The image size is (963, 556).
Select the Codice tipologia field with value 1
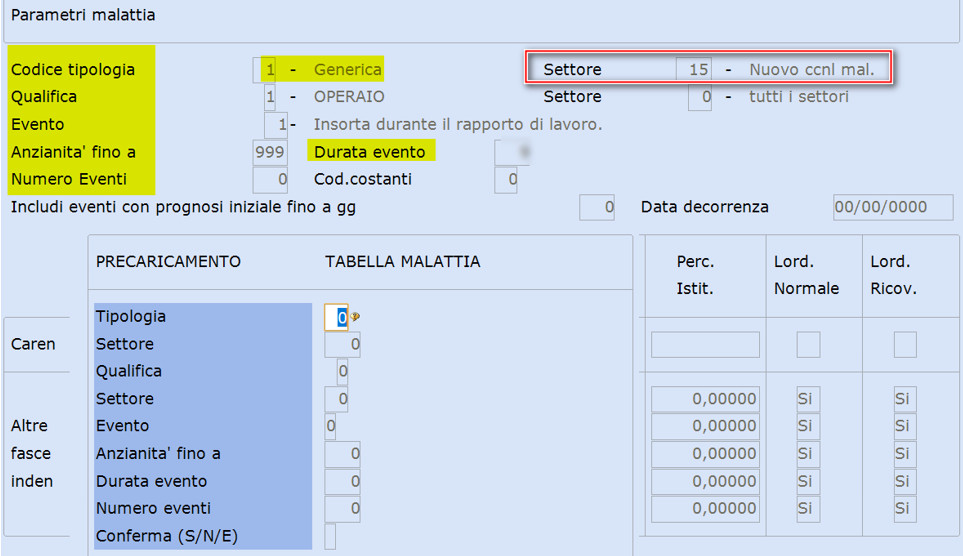click(264, 69)
